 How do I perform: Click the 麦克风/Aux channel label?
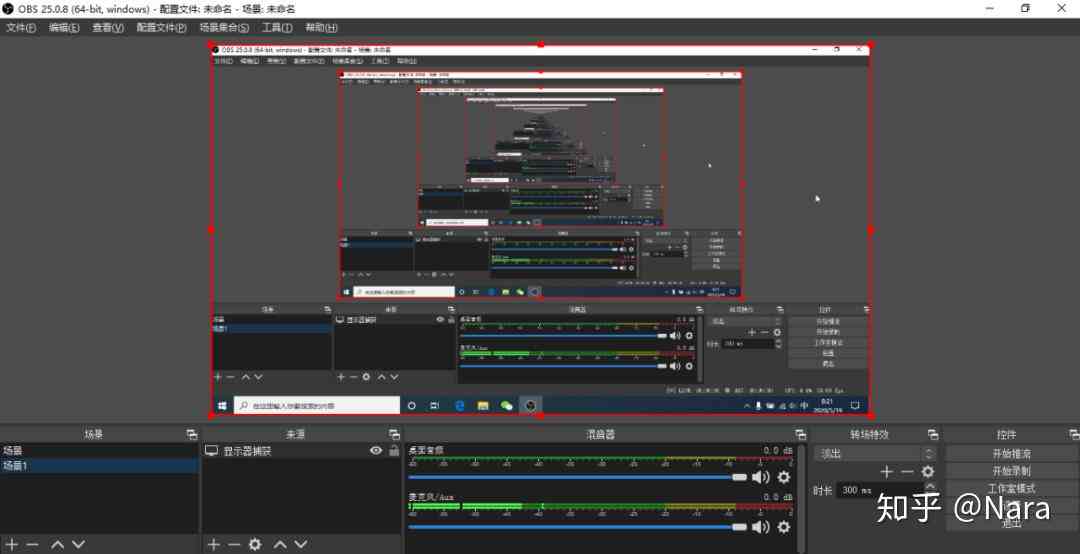[430, 497]
